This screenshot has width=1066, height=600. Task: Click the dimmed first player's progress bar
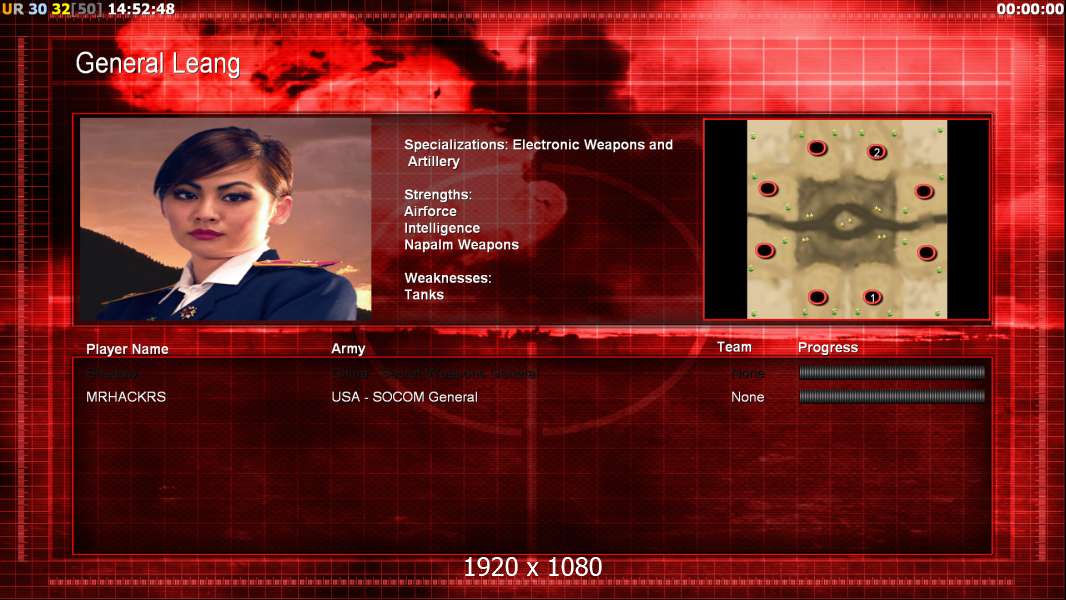pos(892,372)
